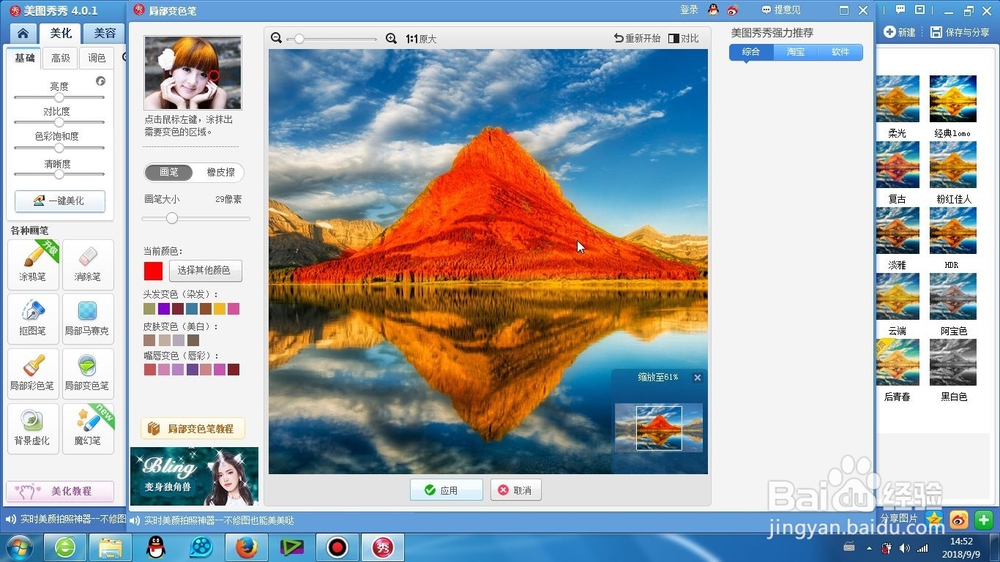Open 提意见 feedback

(x=781, y=10)
